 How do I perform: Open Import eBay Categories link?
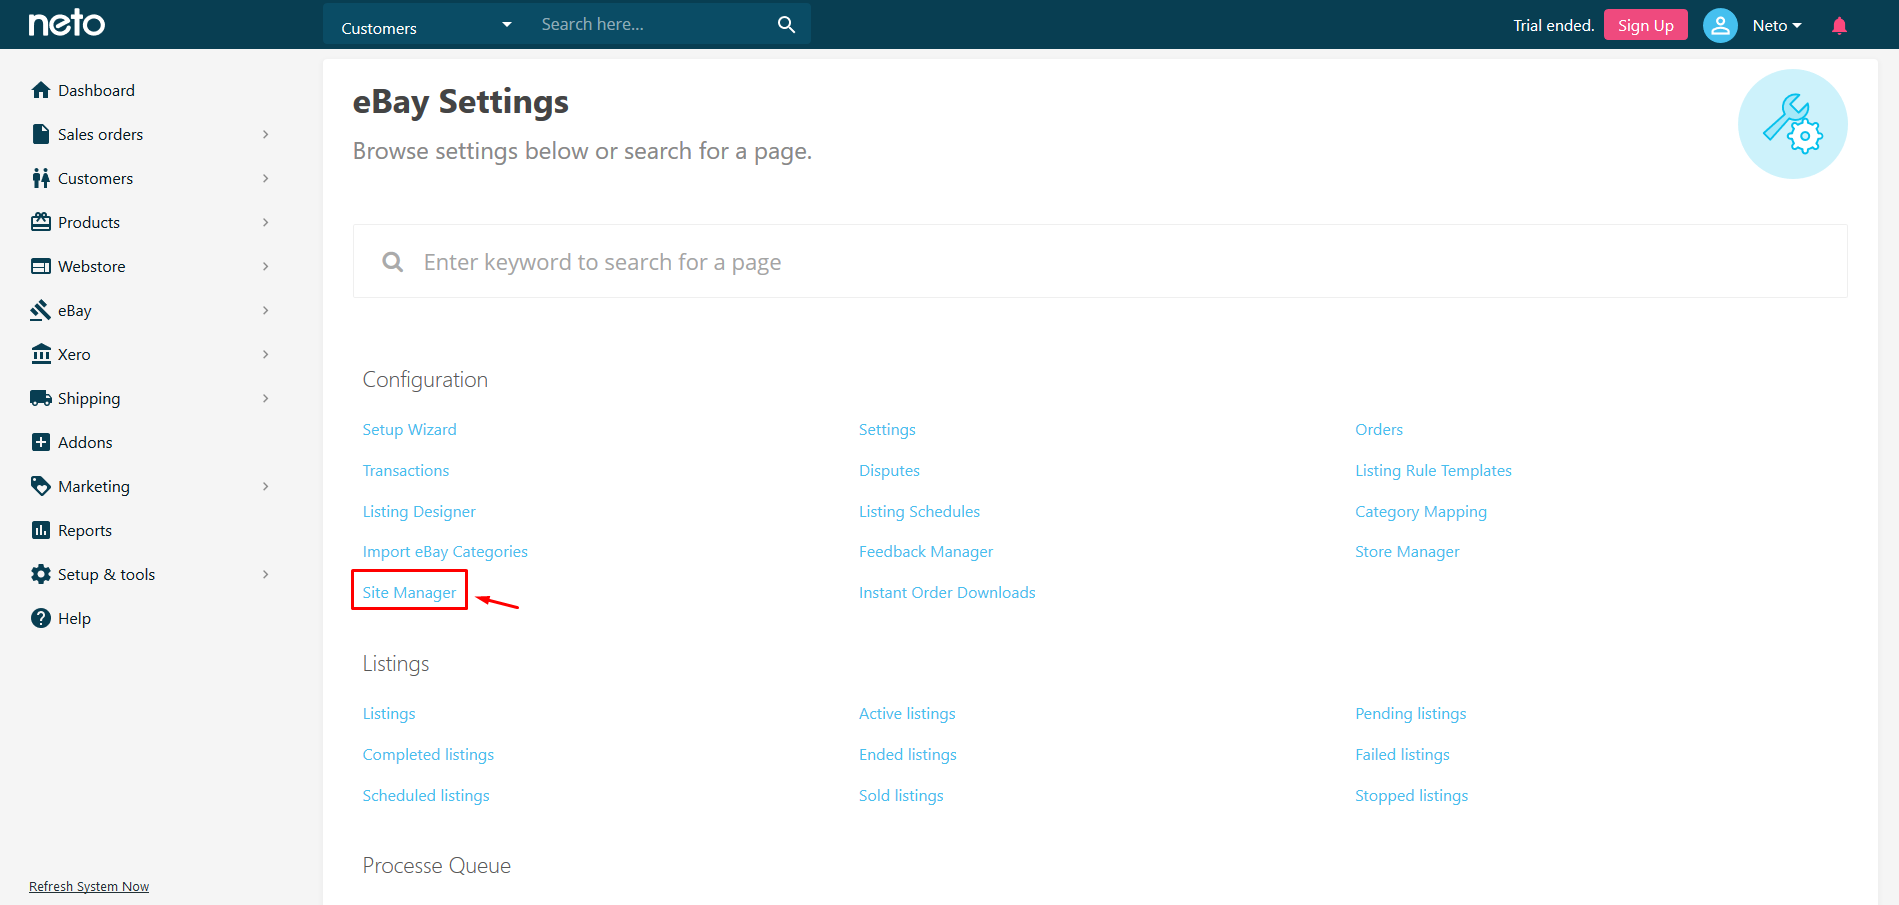tap(445, 551)
